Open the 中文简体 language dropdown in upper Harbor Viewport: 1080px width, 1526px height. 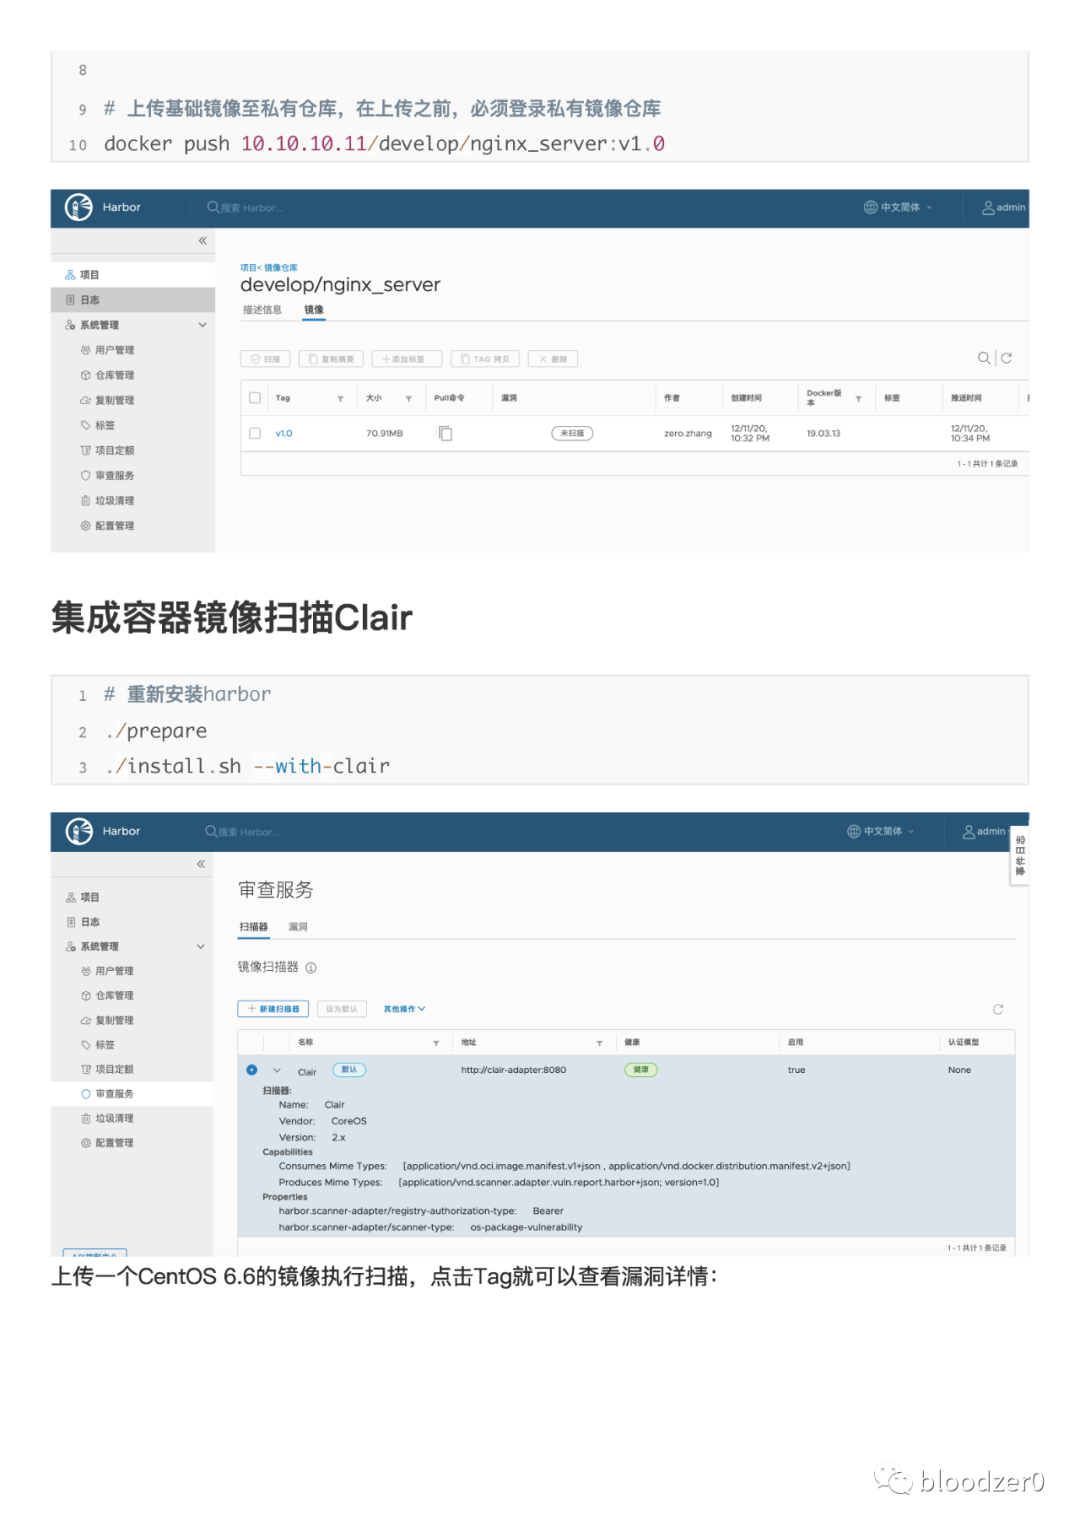[x=898, y=208]
